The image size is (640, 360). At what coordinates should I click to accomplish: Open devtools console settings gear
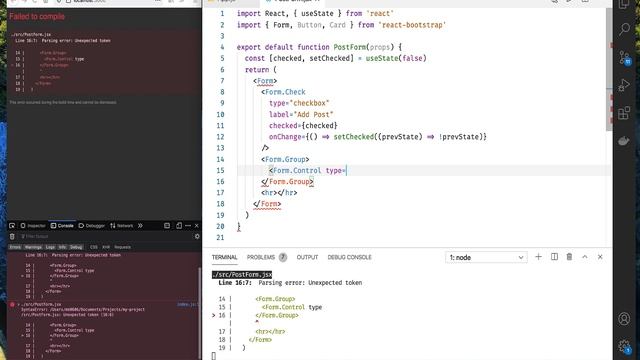[197, 236]
